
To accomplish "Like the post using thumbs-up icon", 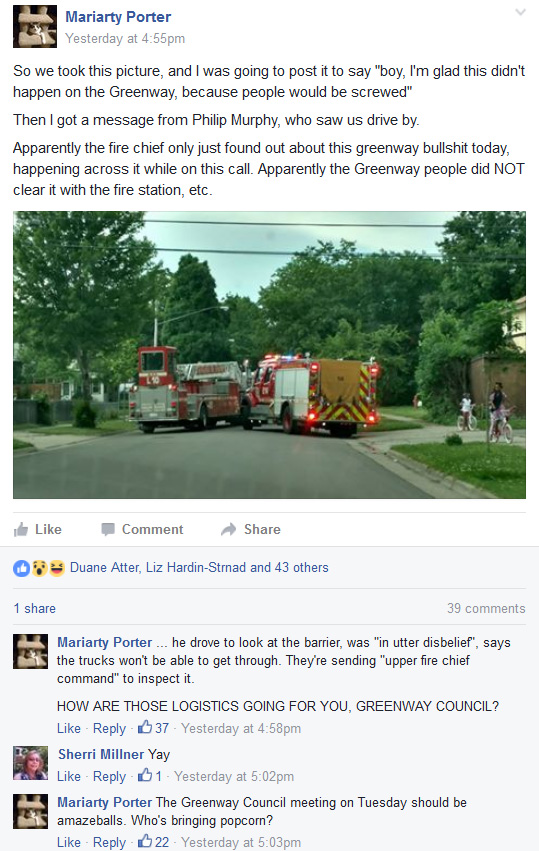I will pos(21,529).
